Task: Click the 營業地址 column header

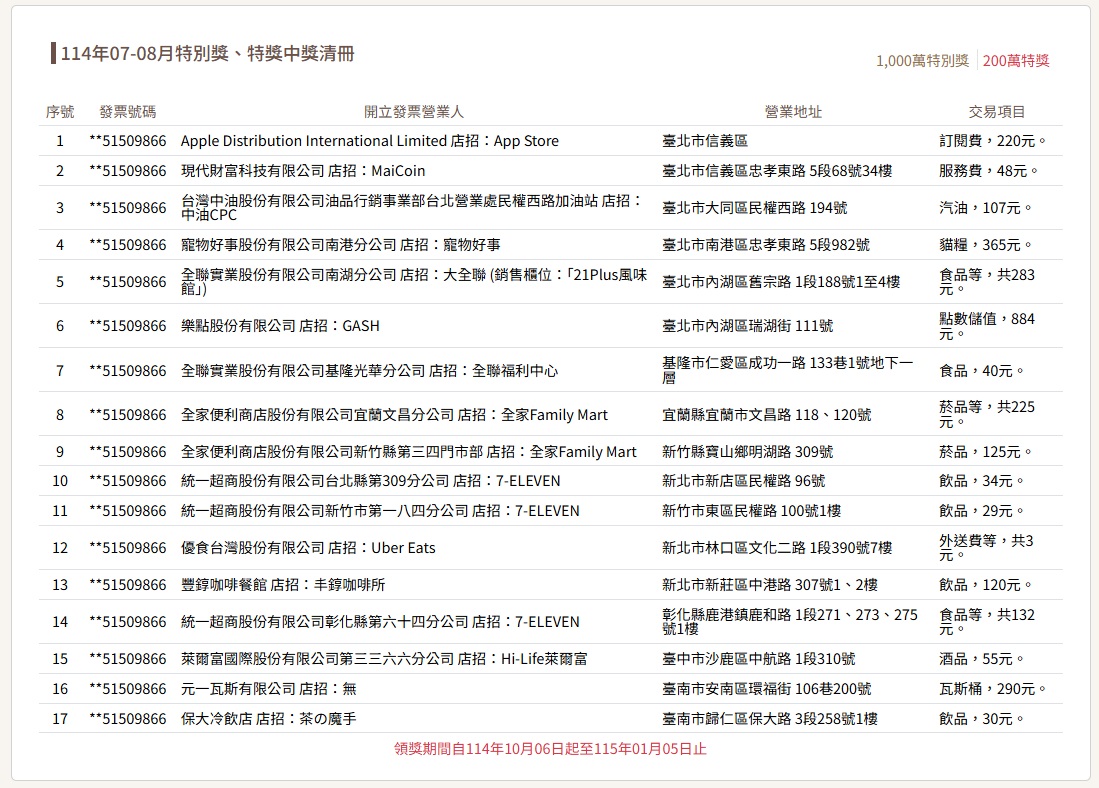Action: point(793,112)
